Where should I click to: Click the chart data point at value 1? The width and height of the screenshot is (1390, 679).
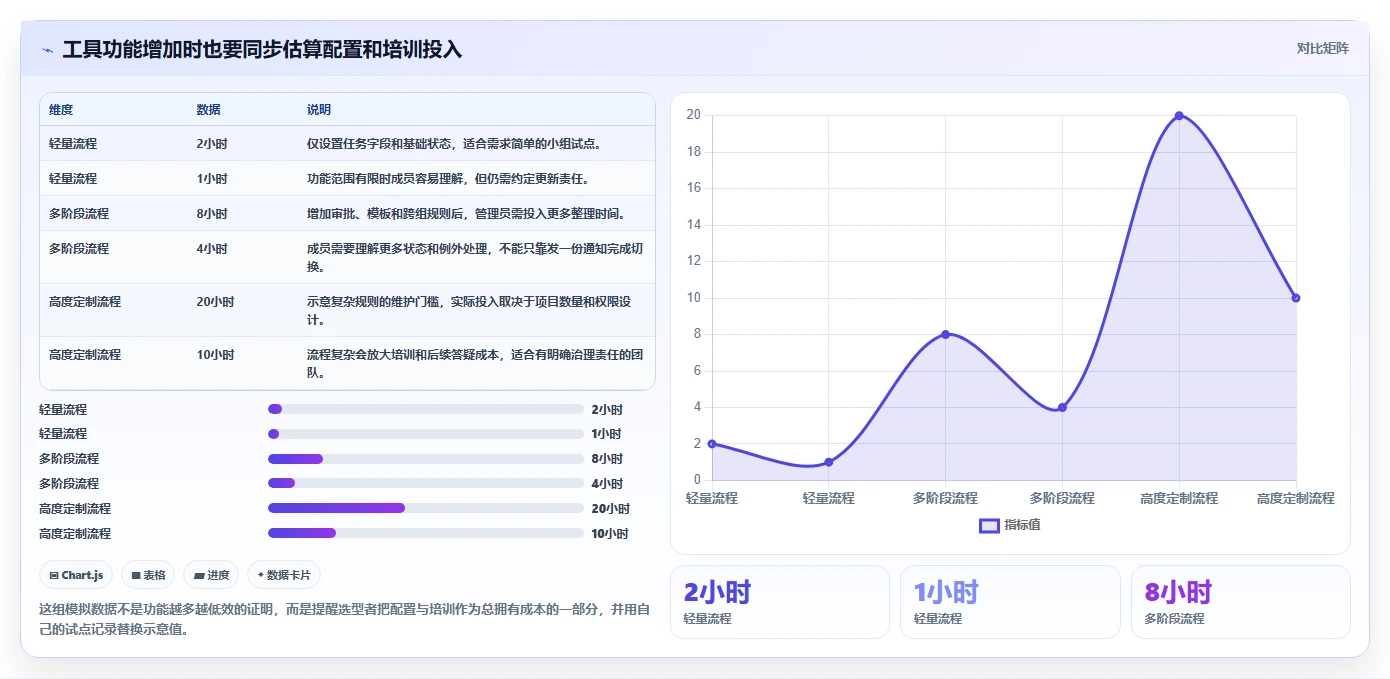(x=828, y=462)
